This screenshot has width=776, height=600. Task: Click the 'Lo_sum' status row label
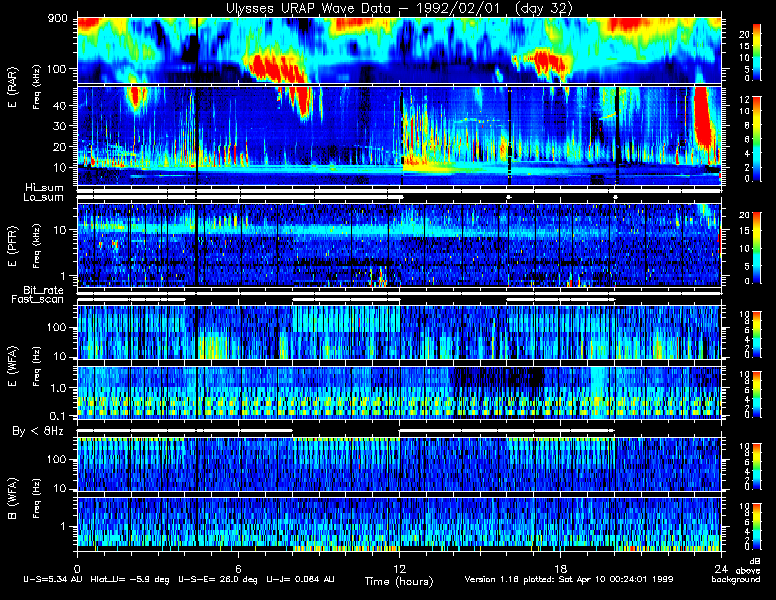43,197
